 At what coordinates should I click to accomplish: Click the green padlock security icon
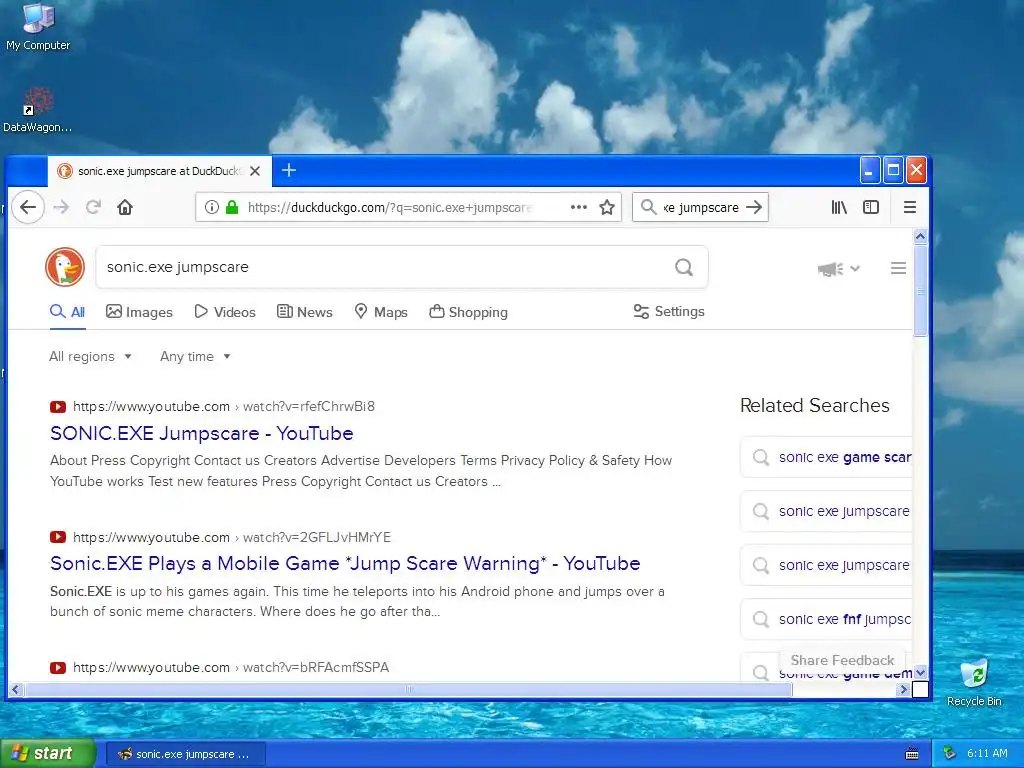point(232,207)
